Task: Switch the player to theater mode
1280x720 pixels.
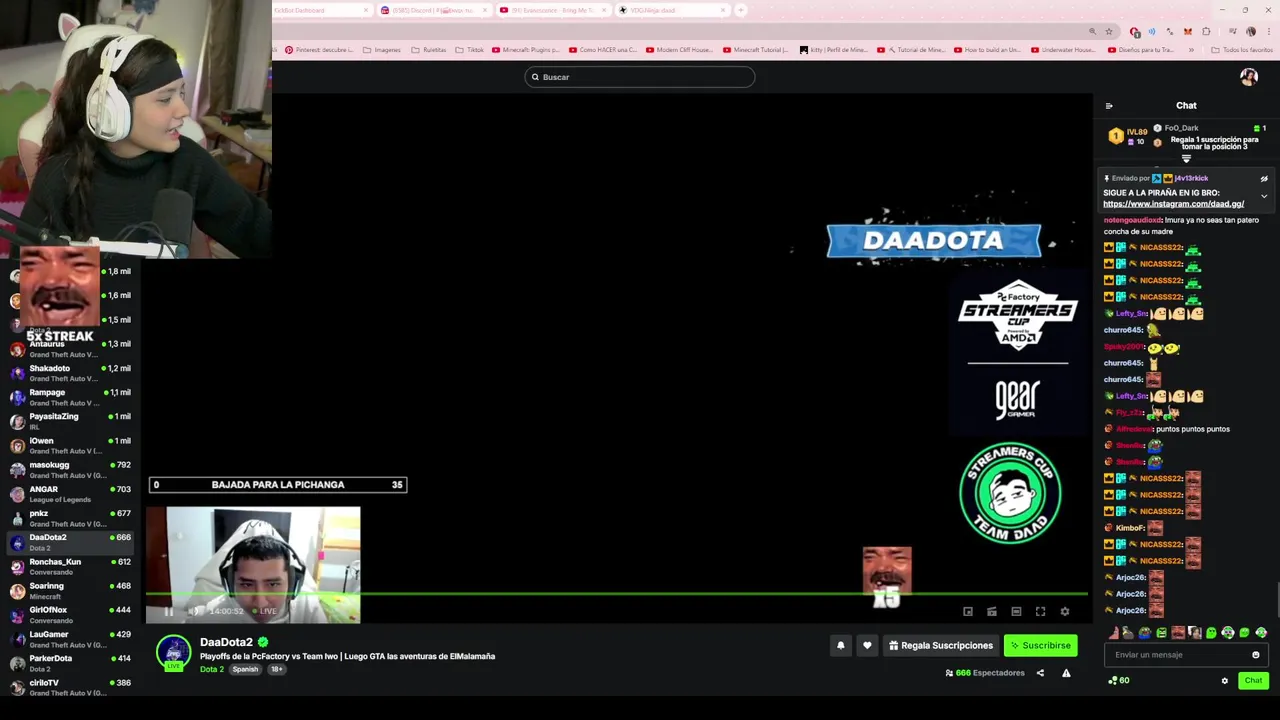Action: (x=1016, y=611)
